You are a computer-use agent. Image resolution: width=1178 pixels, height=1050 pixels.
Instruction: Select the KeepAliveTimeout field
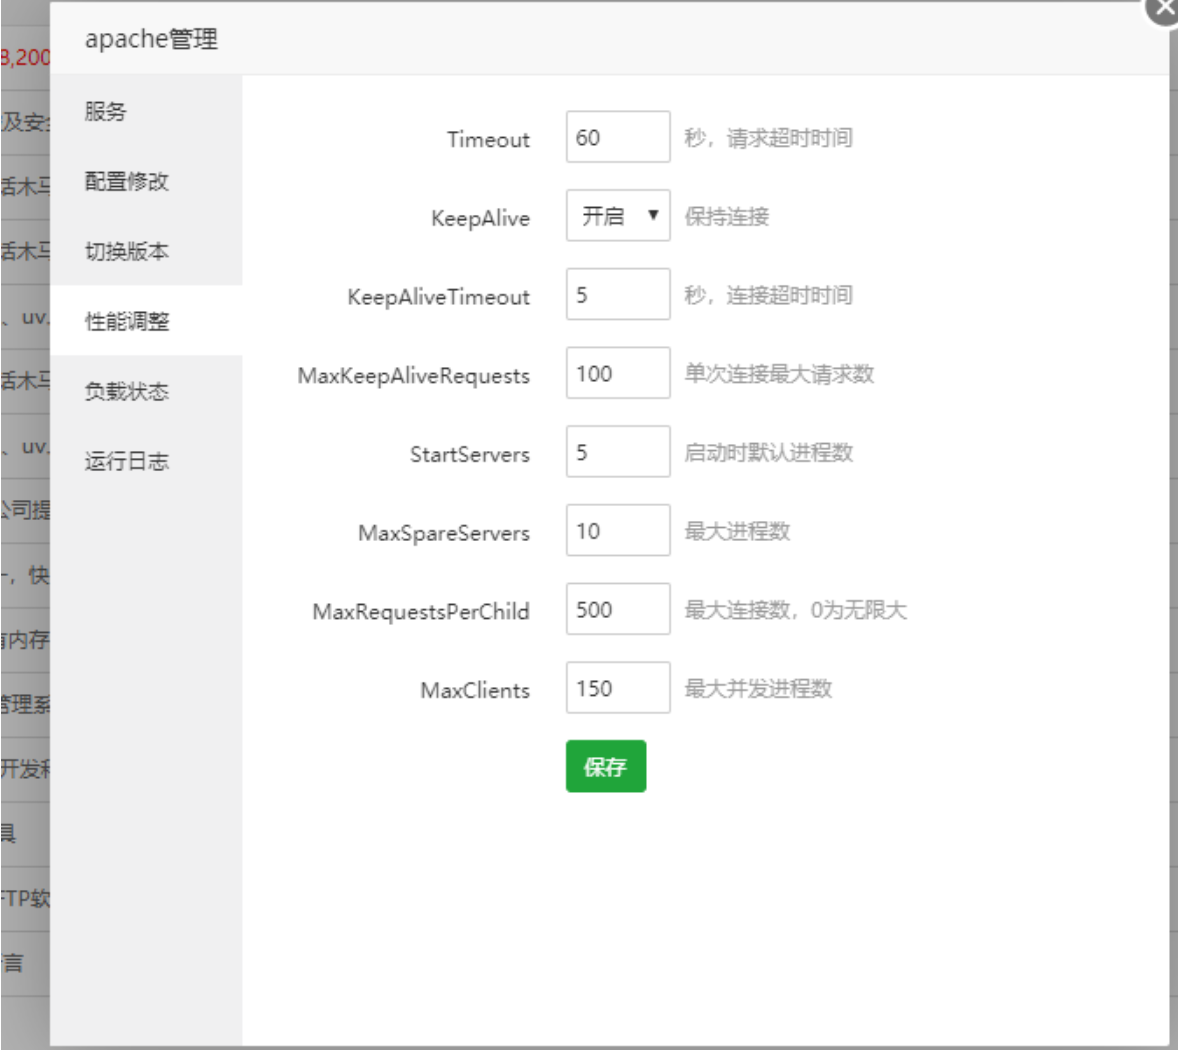pyautogui.click(x=617, y=296)
